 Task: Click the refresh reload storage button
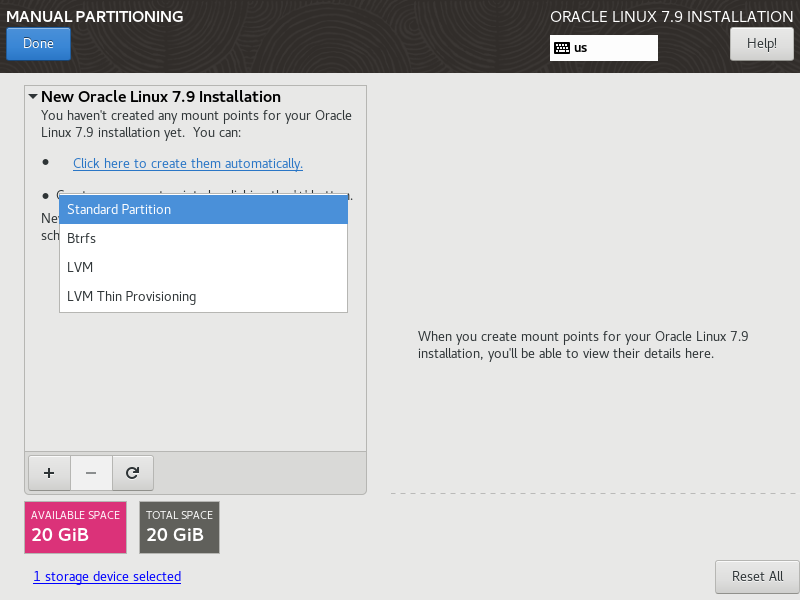click(x=133, y=473)
